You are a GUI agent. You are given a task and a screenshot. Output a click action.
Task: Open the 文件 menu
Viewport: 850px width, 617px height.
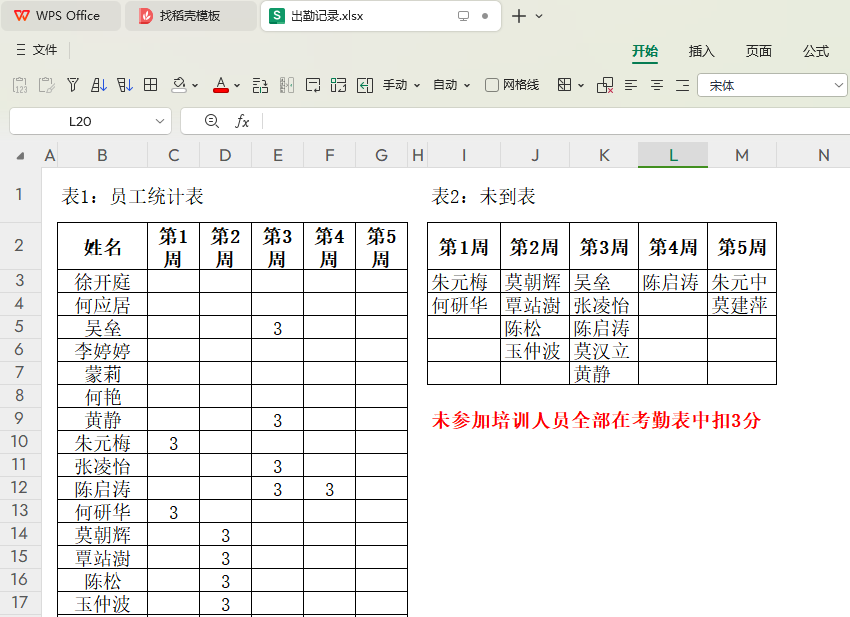tap(36, 50)
